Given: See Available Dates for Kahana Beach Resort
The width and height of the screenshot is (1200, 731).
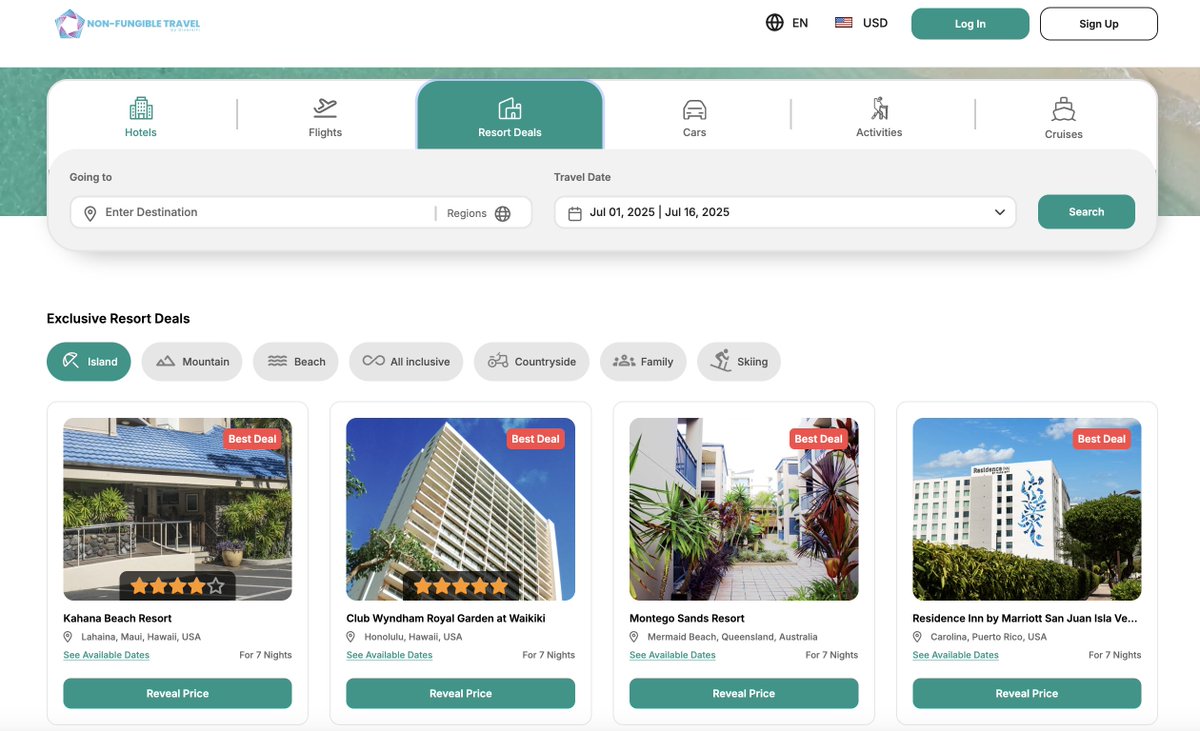Looking at the screenshot, I should pos(106,655).
